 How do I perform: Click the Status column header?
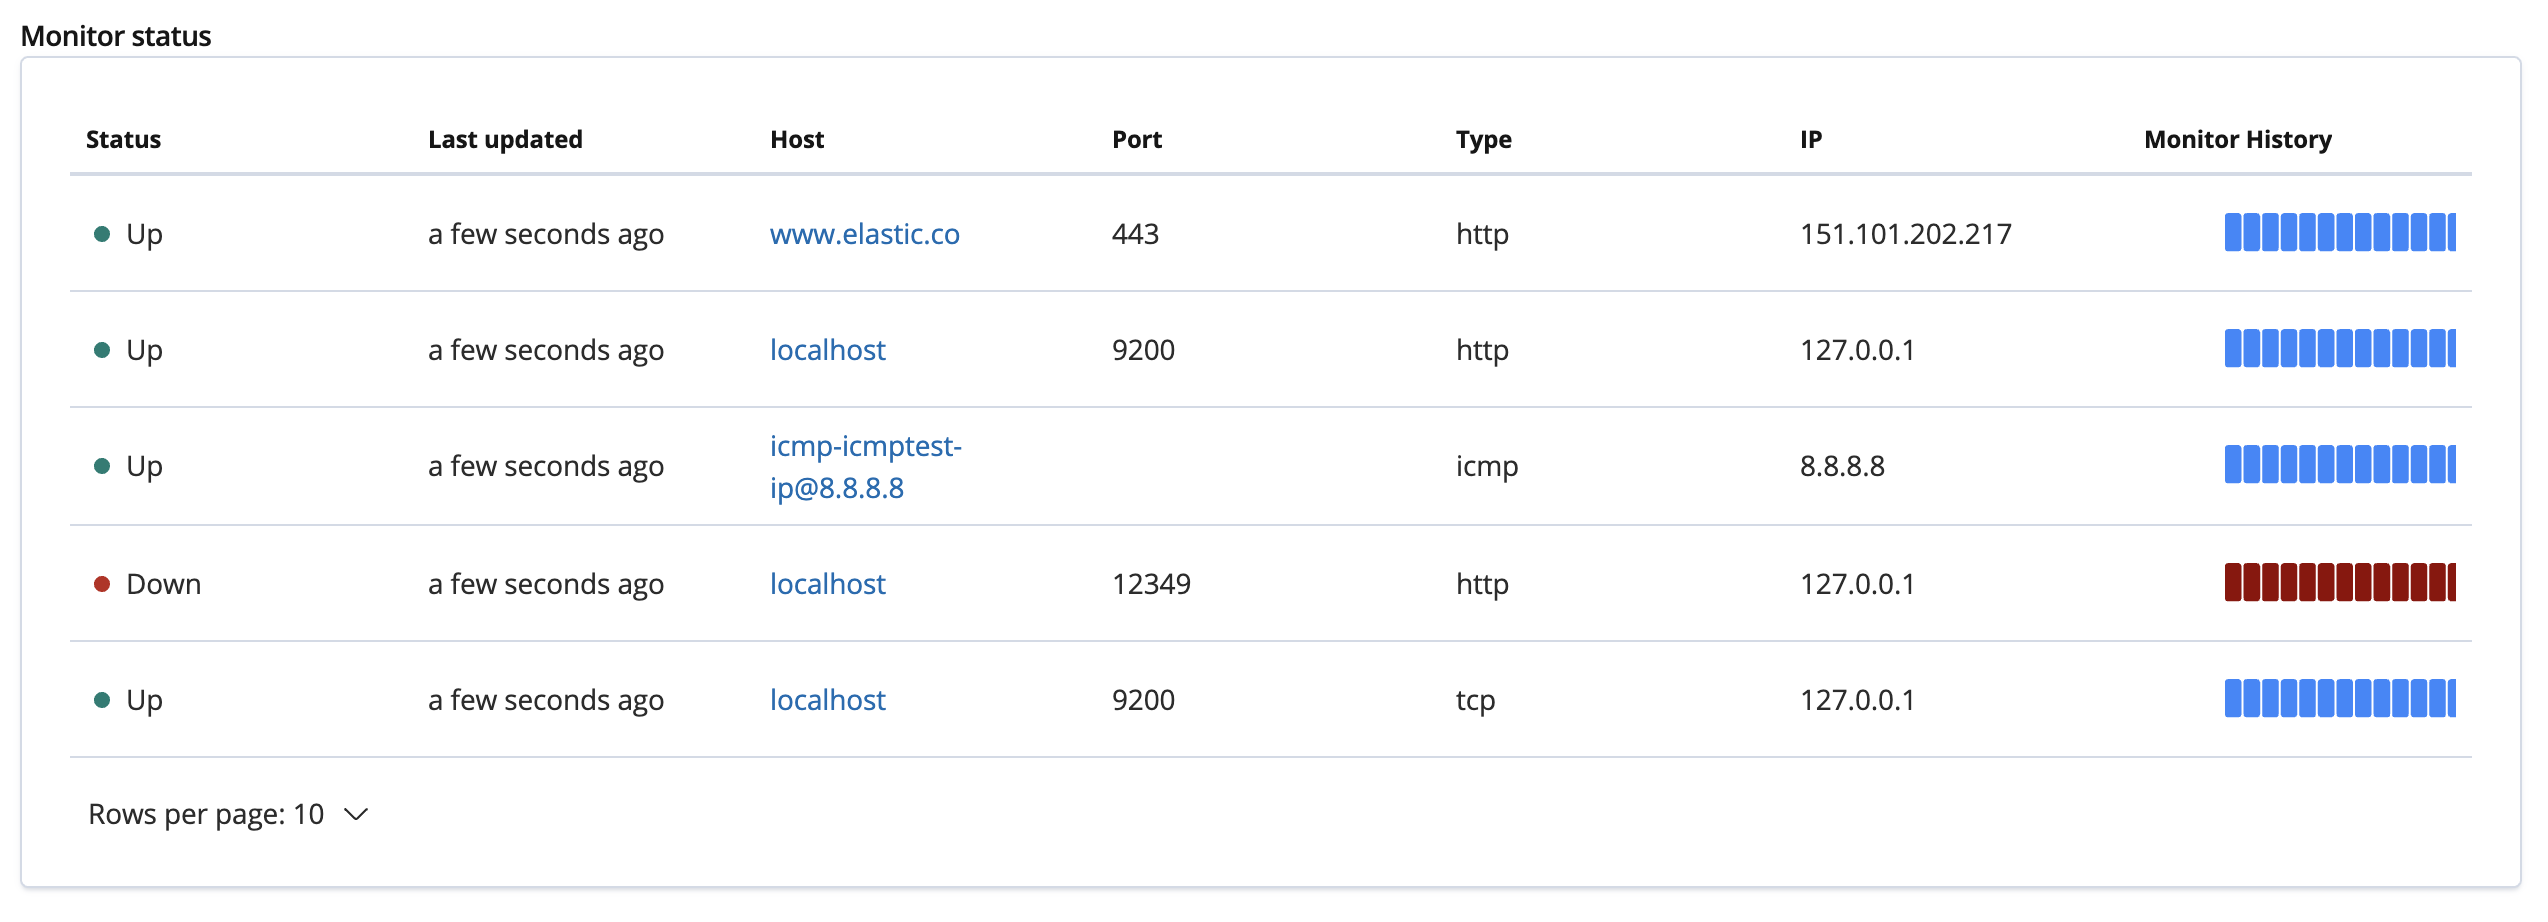(x=123, y=140)
